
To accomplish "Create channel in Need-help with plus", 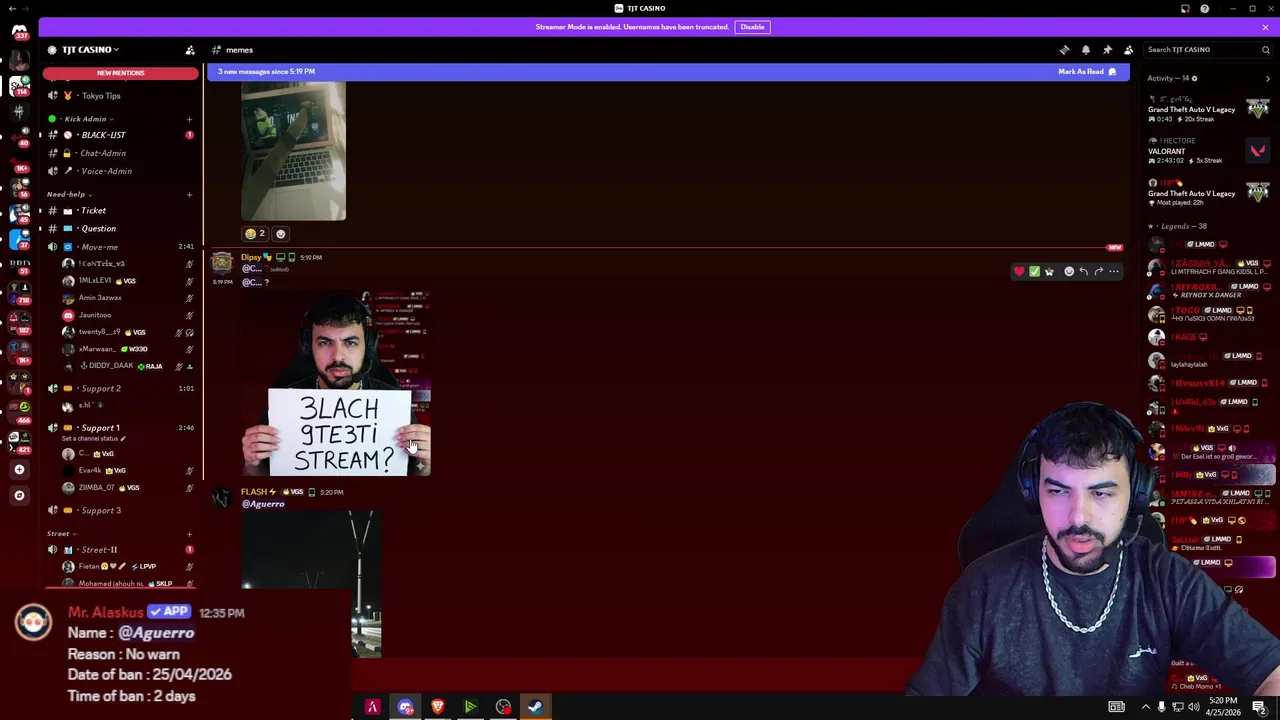I will 189,194.
